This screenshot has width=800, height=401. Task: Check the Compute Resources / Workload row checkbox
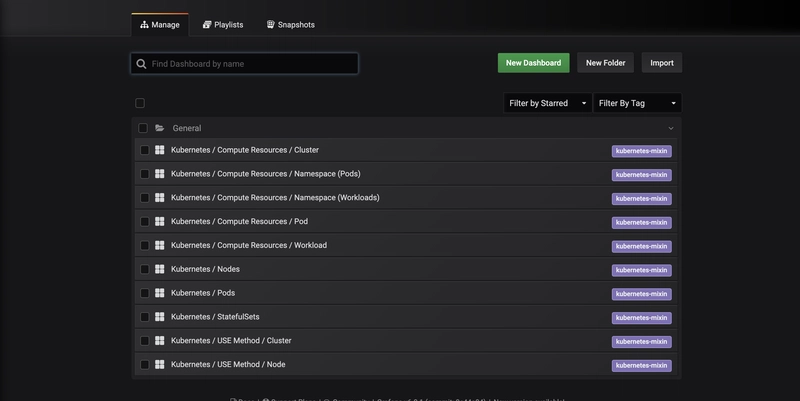point(144,245)
